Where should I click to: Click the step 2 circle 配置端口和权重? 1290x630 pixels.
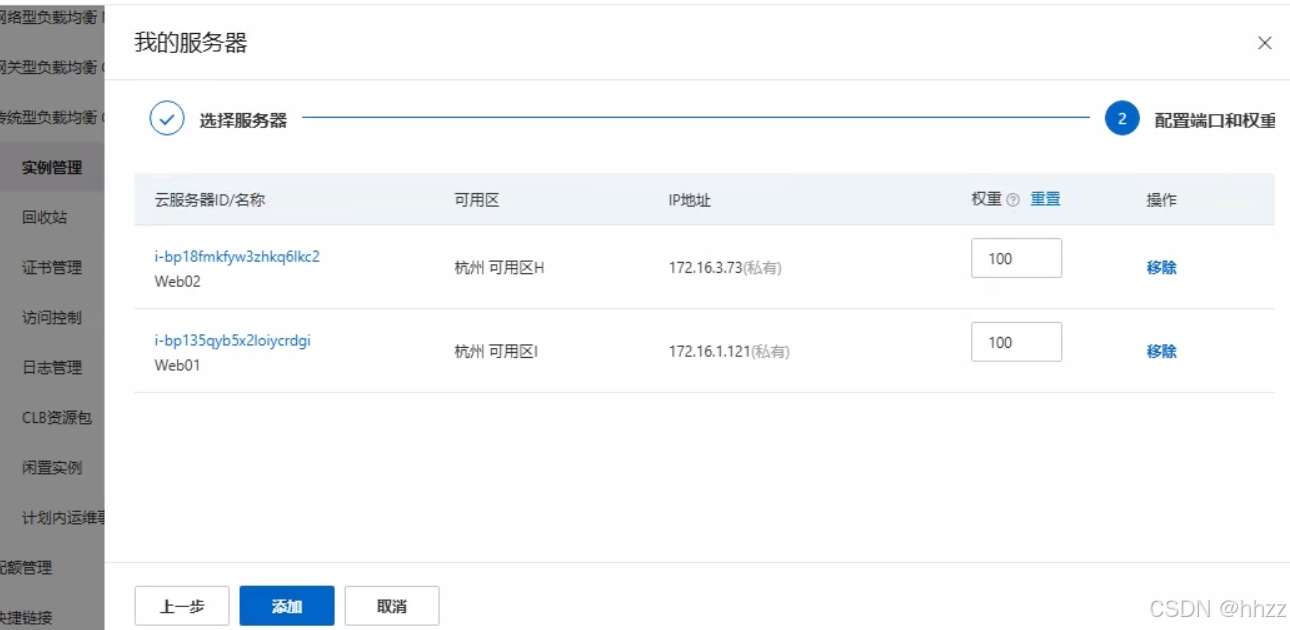[x=1122, y=118]
